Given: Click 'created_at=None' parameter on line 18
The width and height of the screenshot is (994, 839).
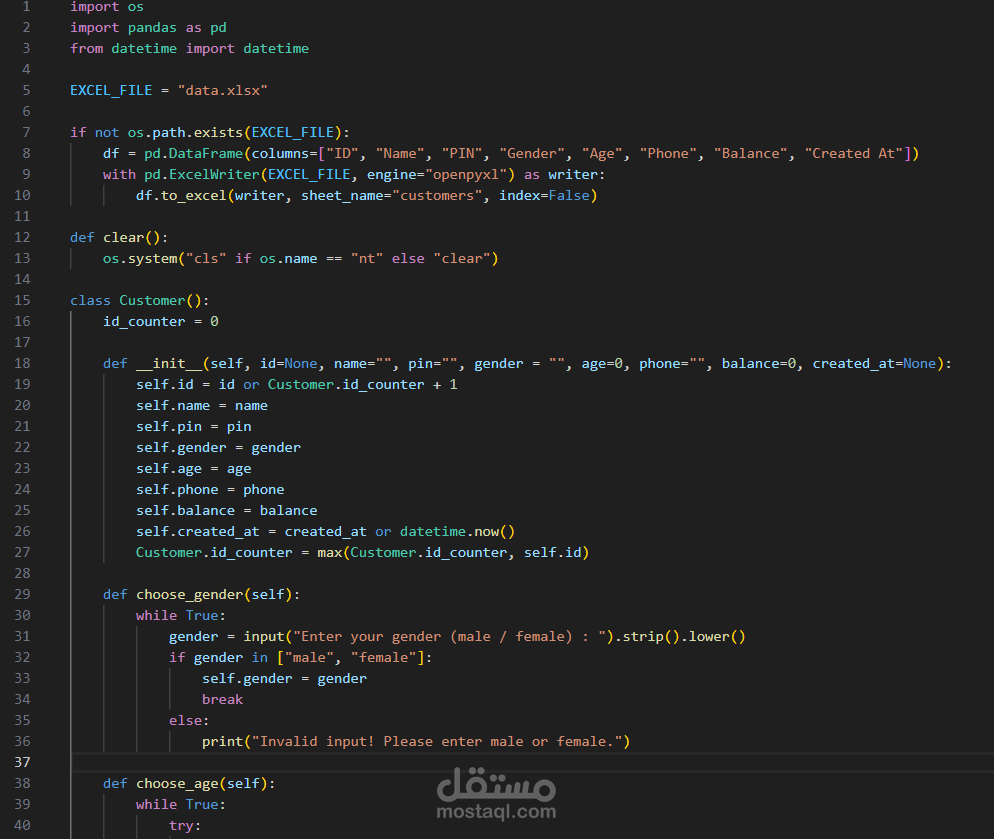Looking at the screenshot, I should coord(874,363).
